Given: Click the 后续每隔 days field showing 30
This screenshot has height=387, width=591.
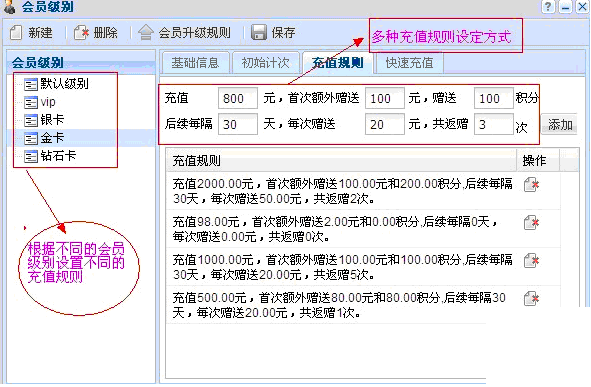Looking at the screenshot, I should (x=238, y=124).
